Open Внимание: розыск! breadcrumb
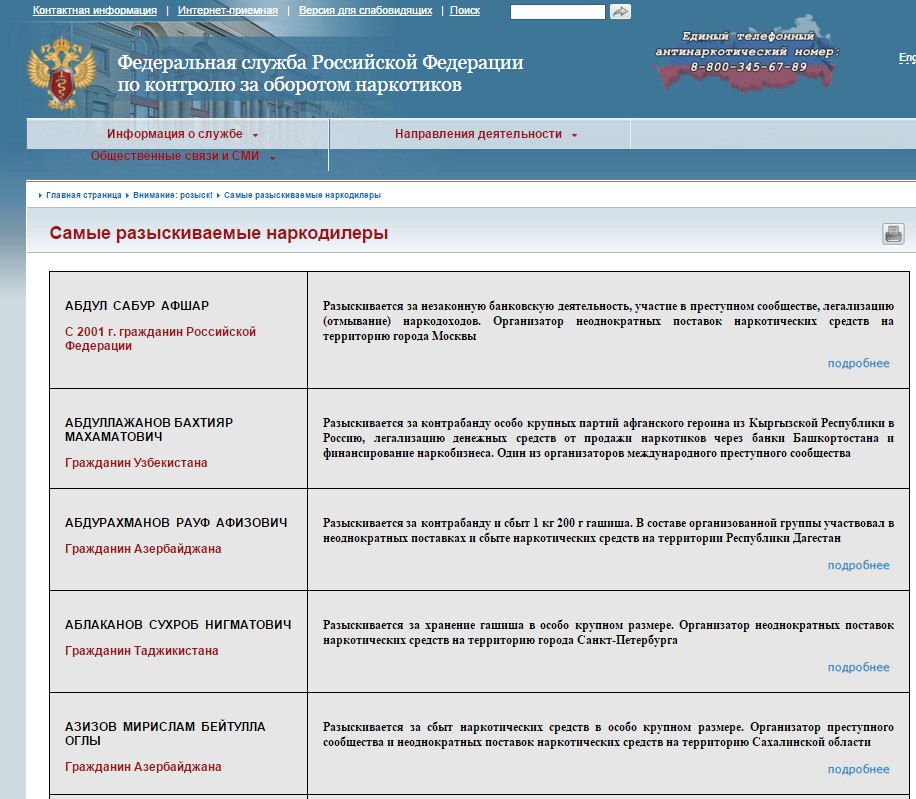Image resolution: width=916 pixels, height=799 pixels. [x=173, y=195]
